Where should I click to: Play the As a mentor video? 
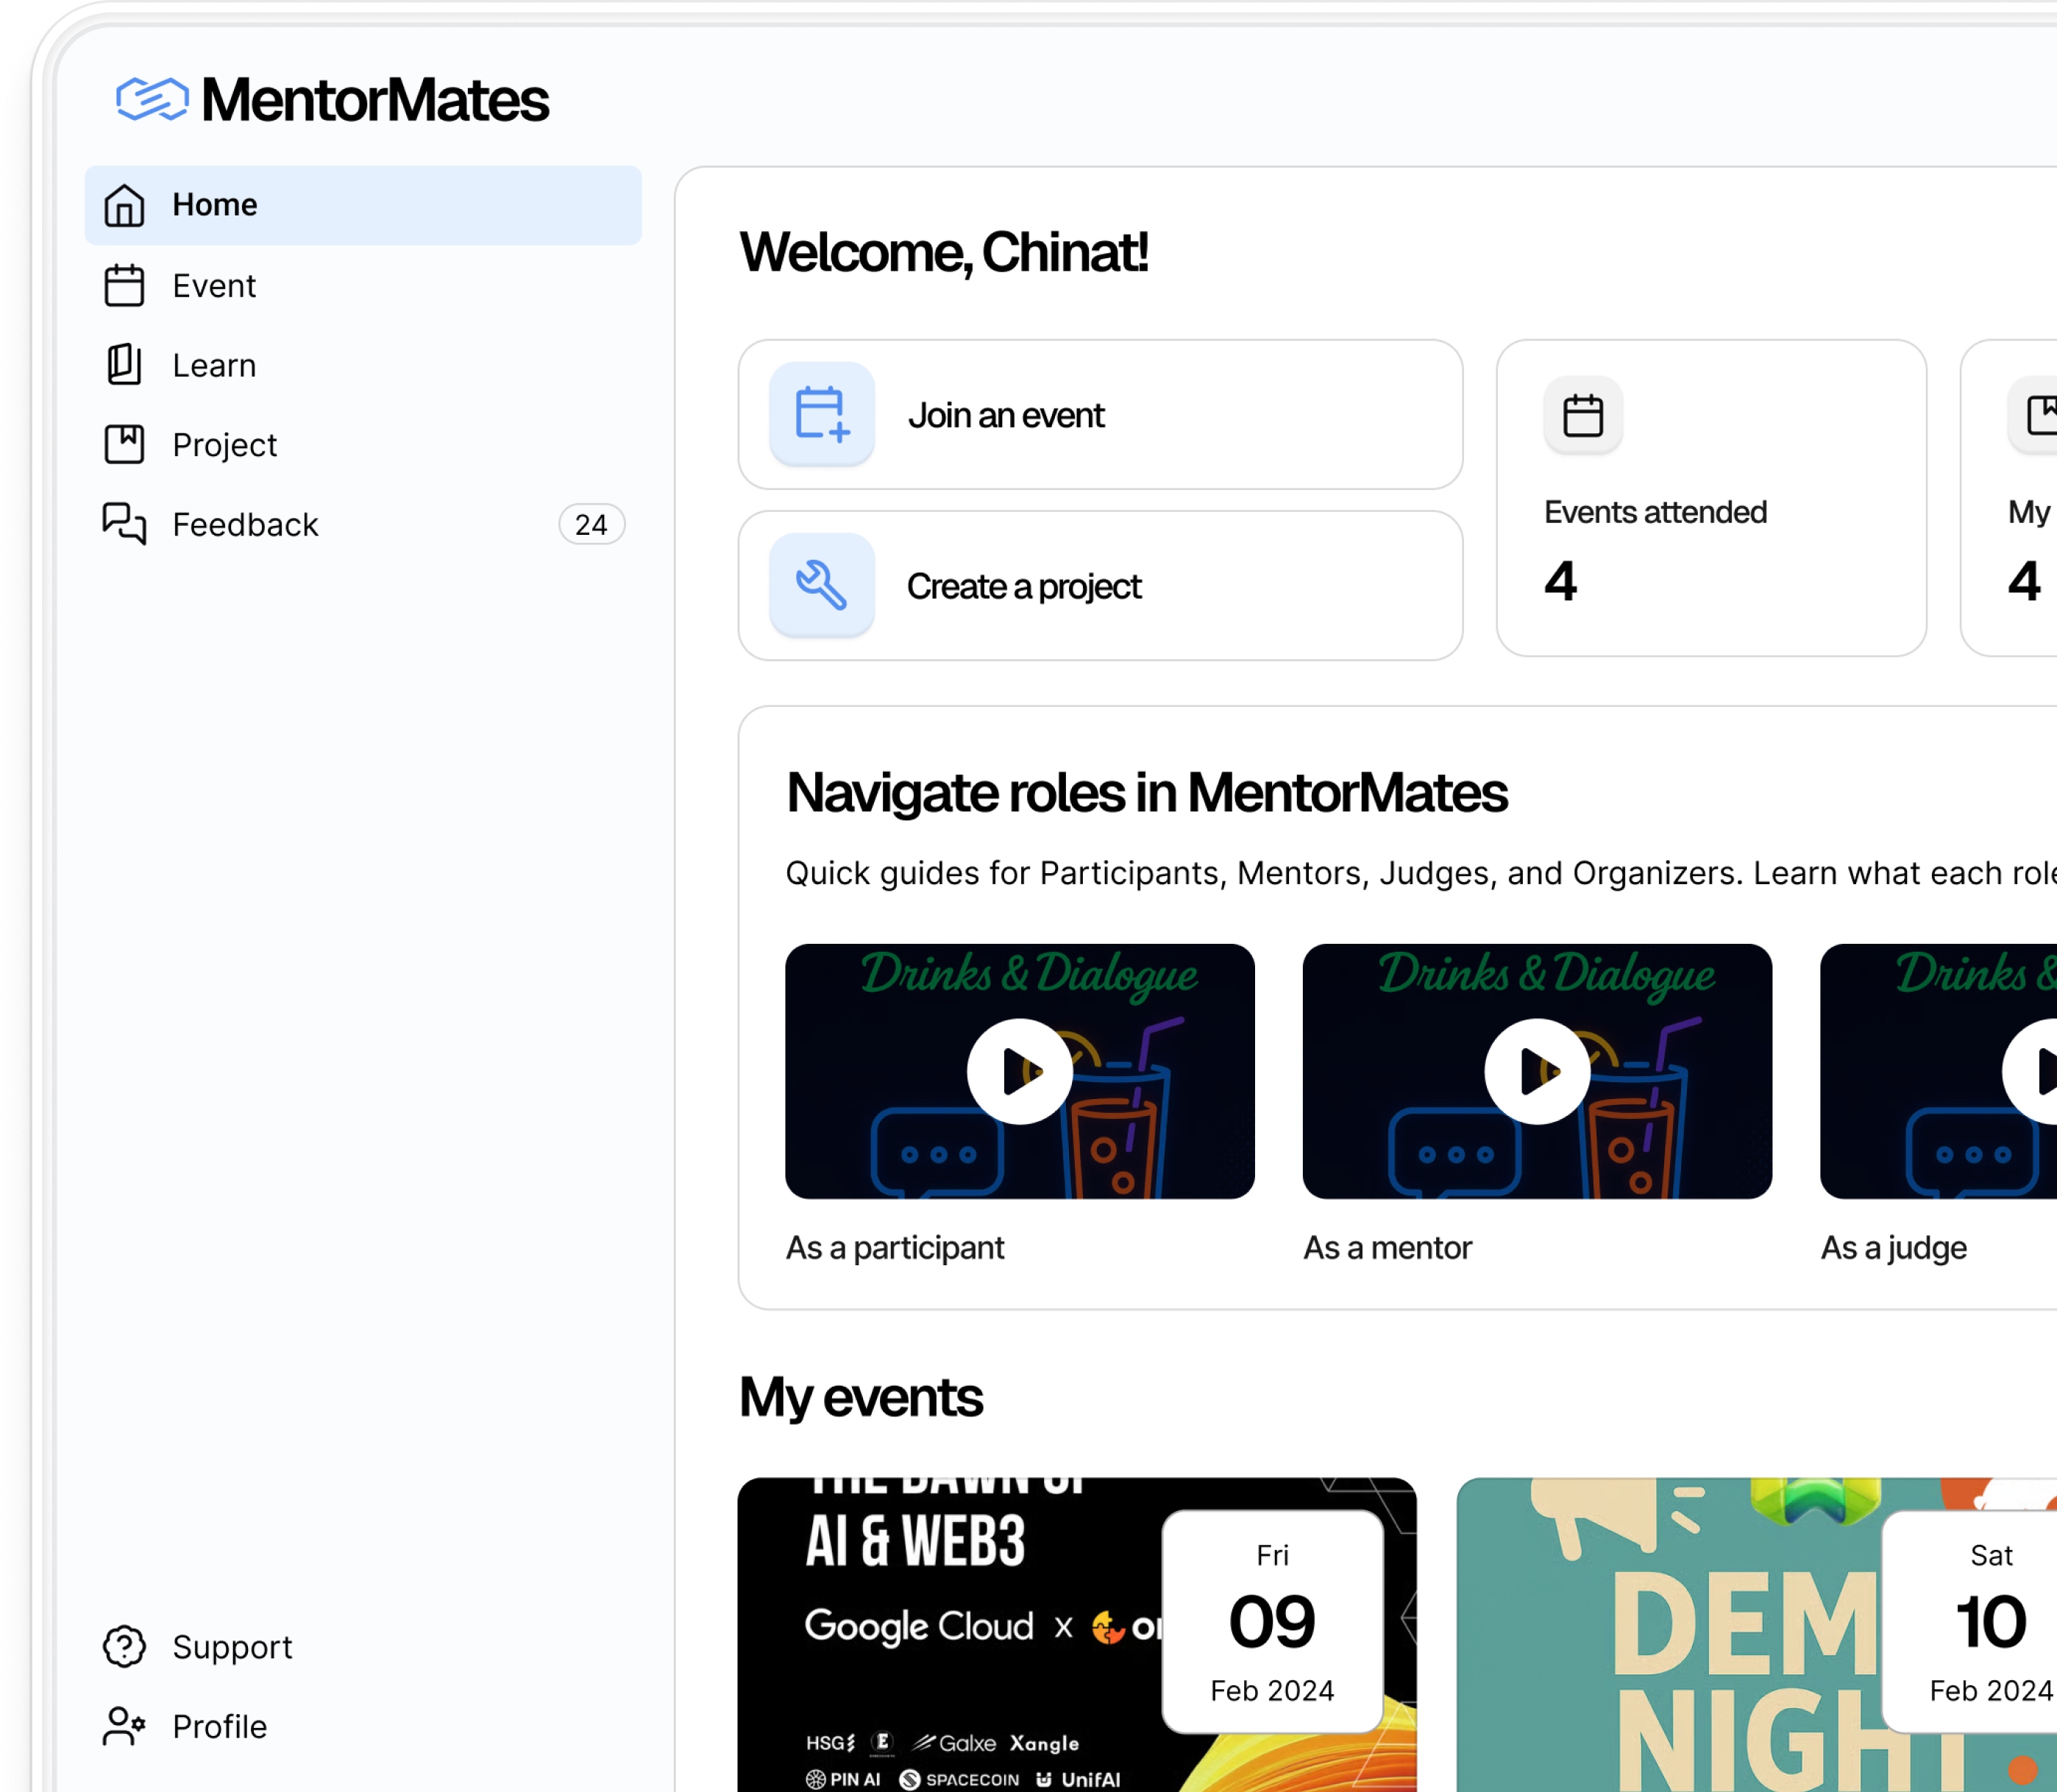click(x=1538, y=1072)
